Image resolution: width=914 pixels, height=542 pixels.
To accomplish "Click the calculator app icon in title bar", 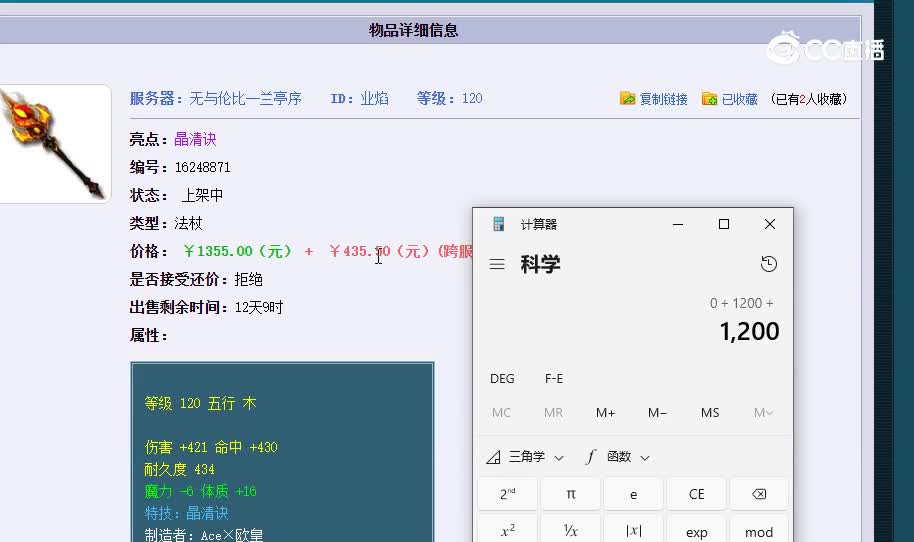I will coord(498,224).
